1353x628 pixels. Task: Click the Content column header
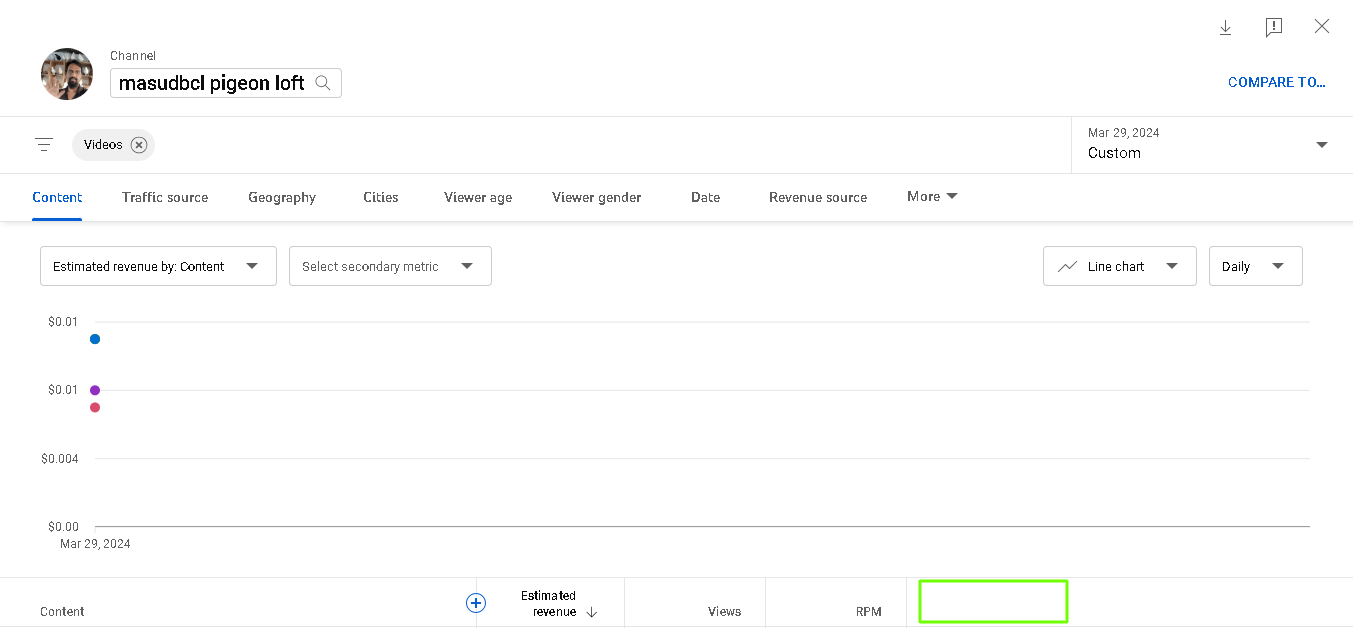[62, 611]
